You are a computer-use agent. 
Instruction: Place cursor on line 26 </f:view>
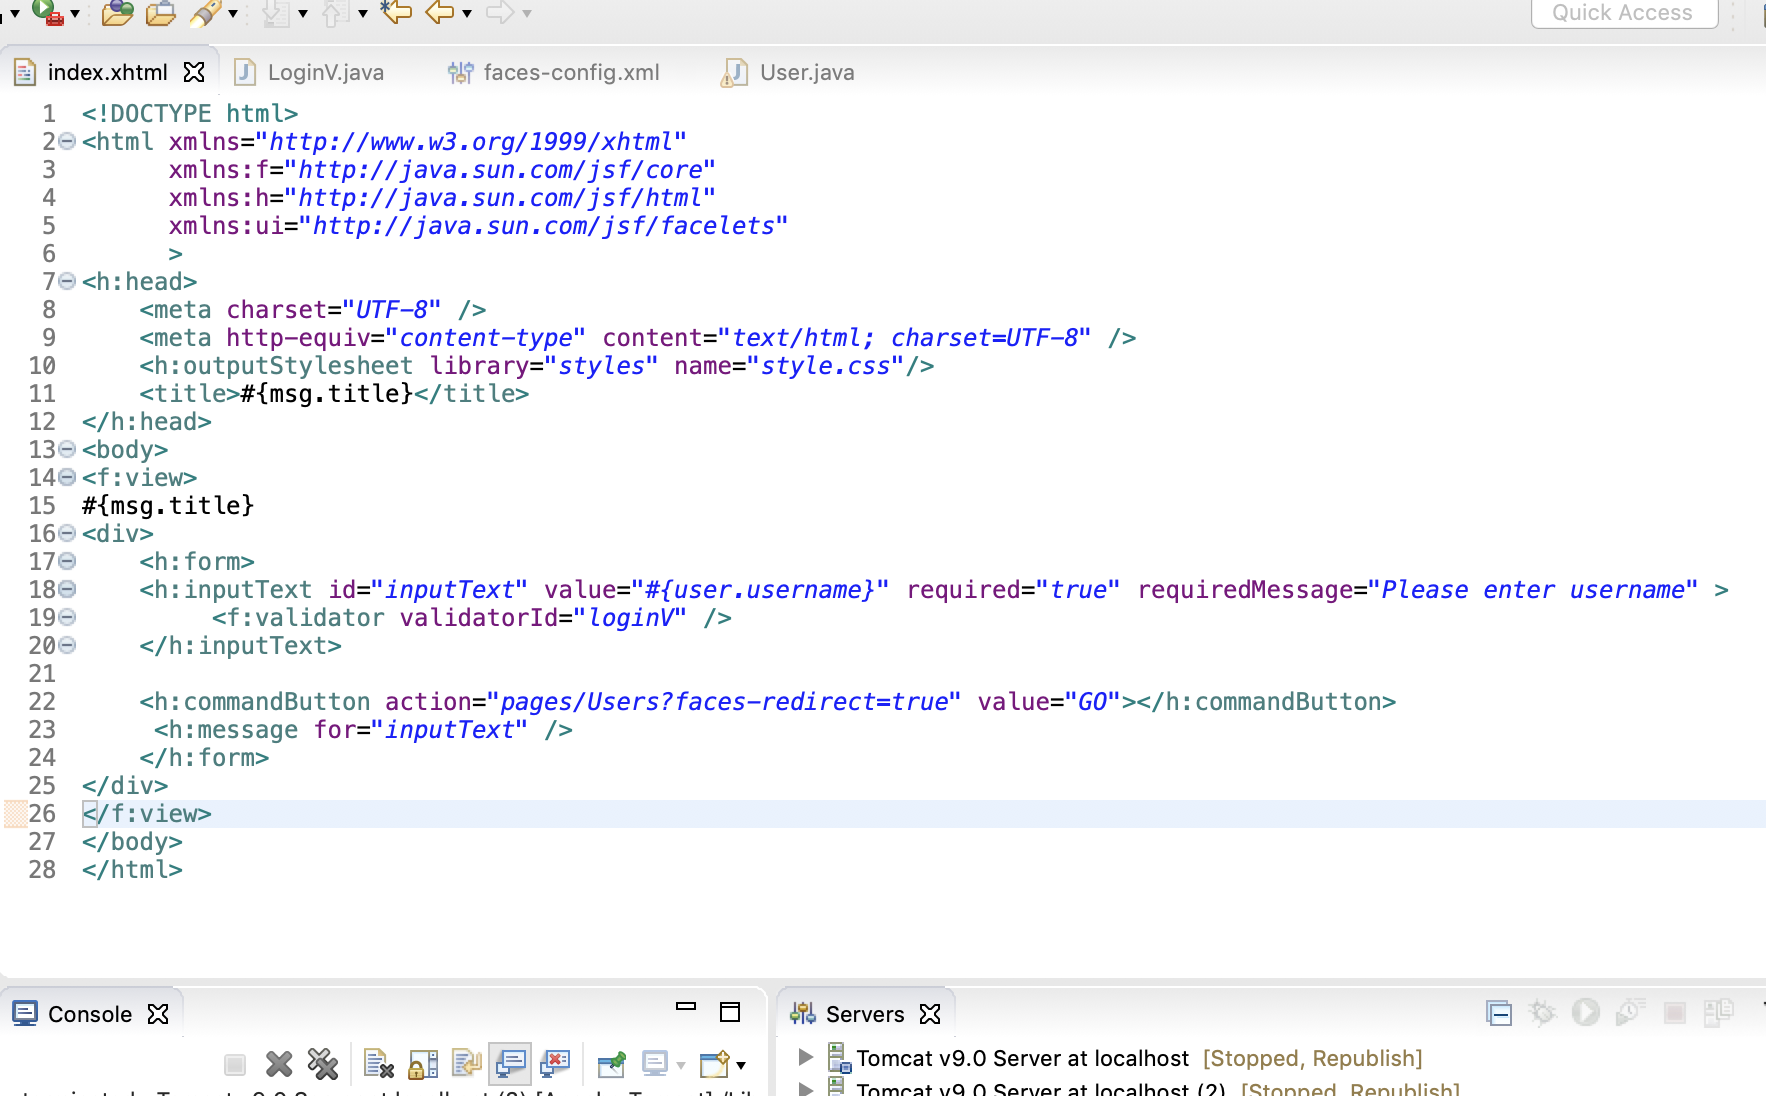(147, 813)
